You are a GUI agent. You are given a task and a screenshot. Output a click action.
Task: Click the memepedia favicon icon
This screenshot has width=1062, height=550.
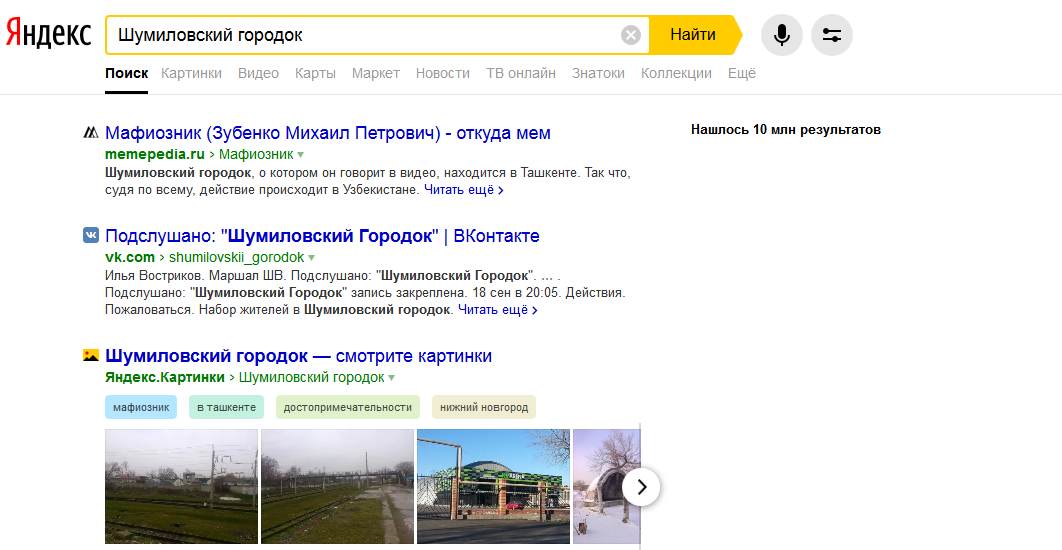[91, 132]
